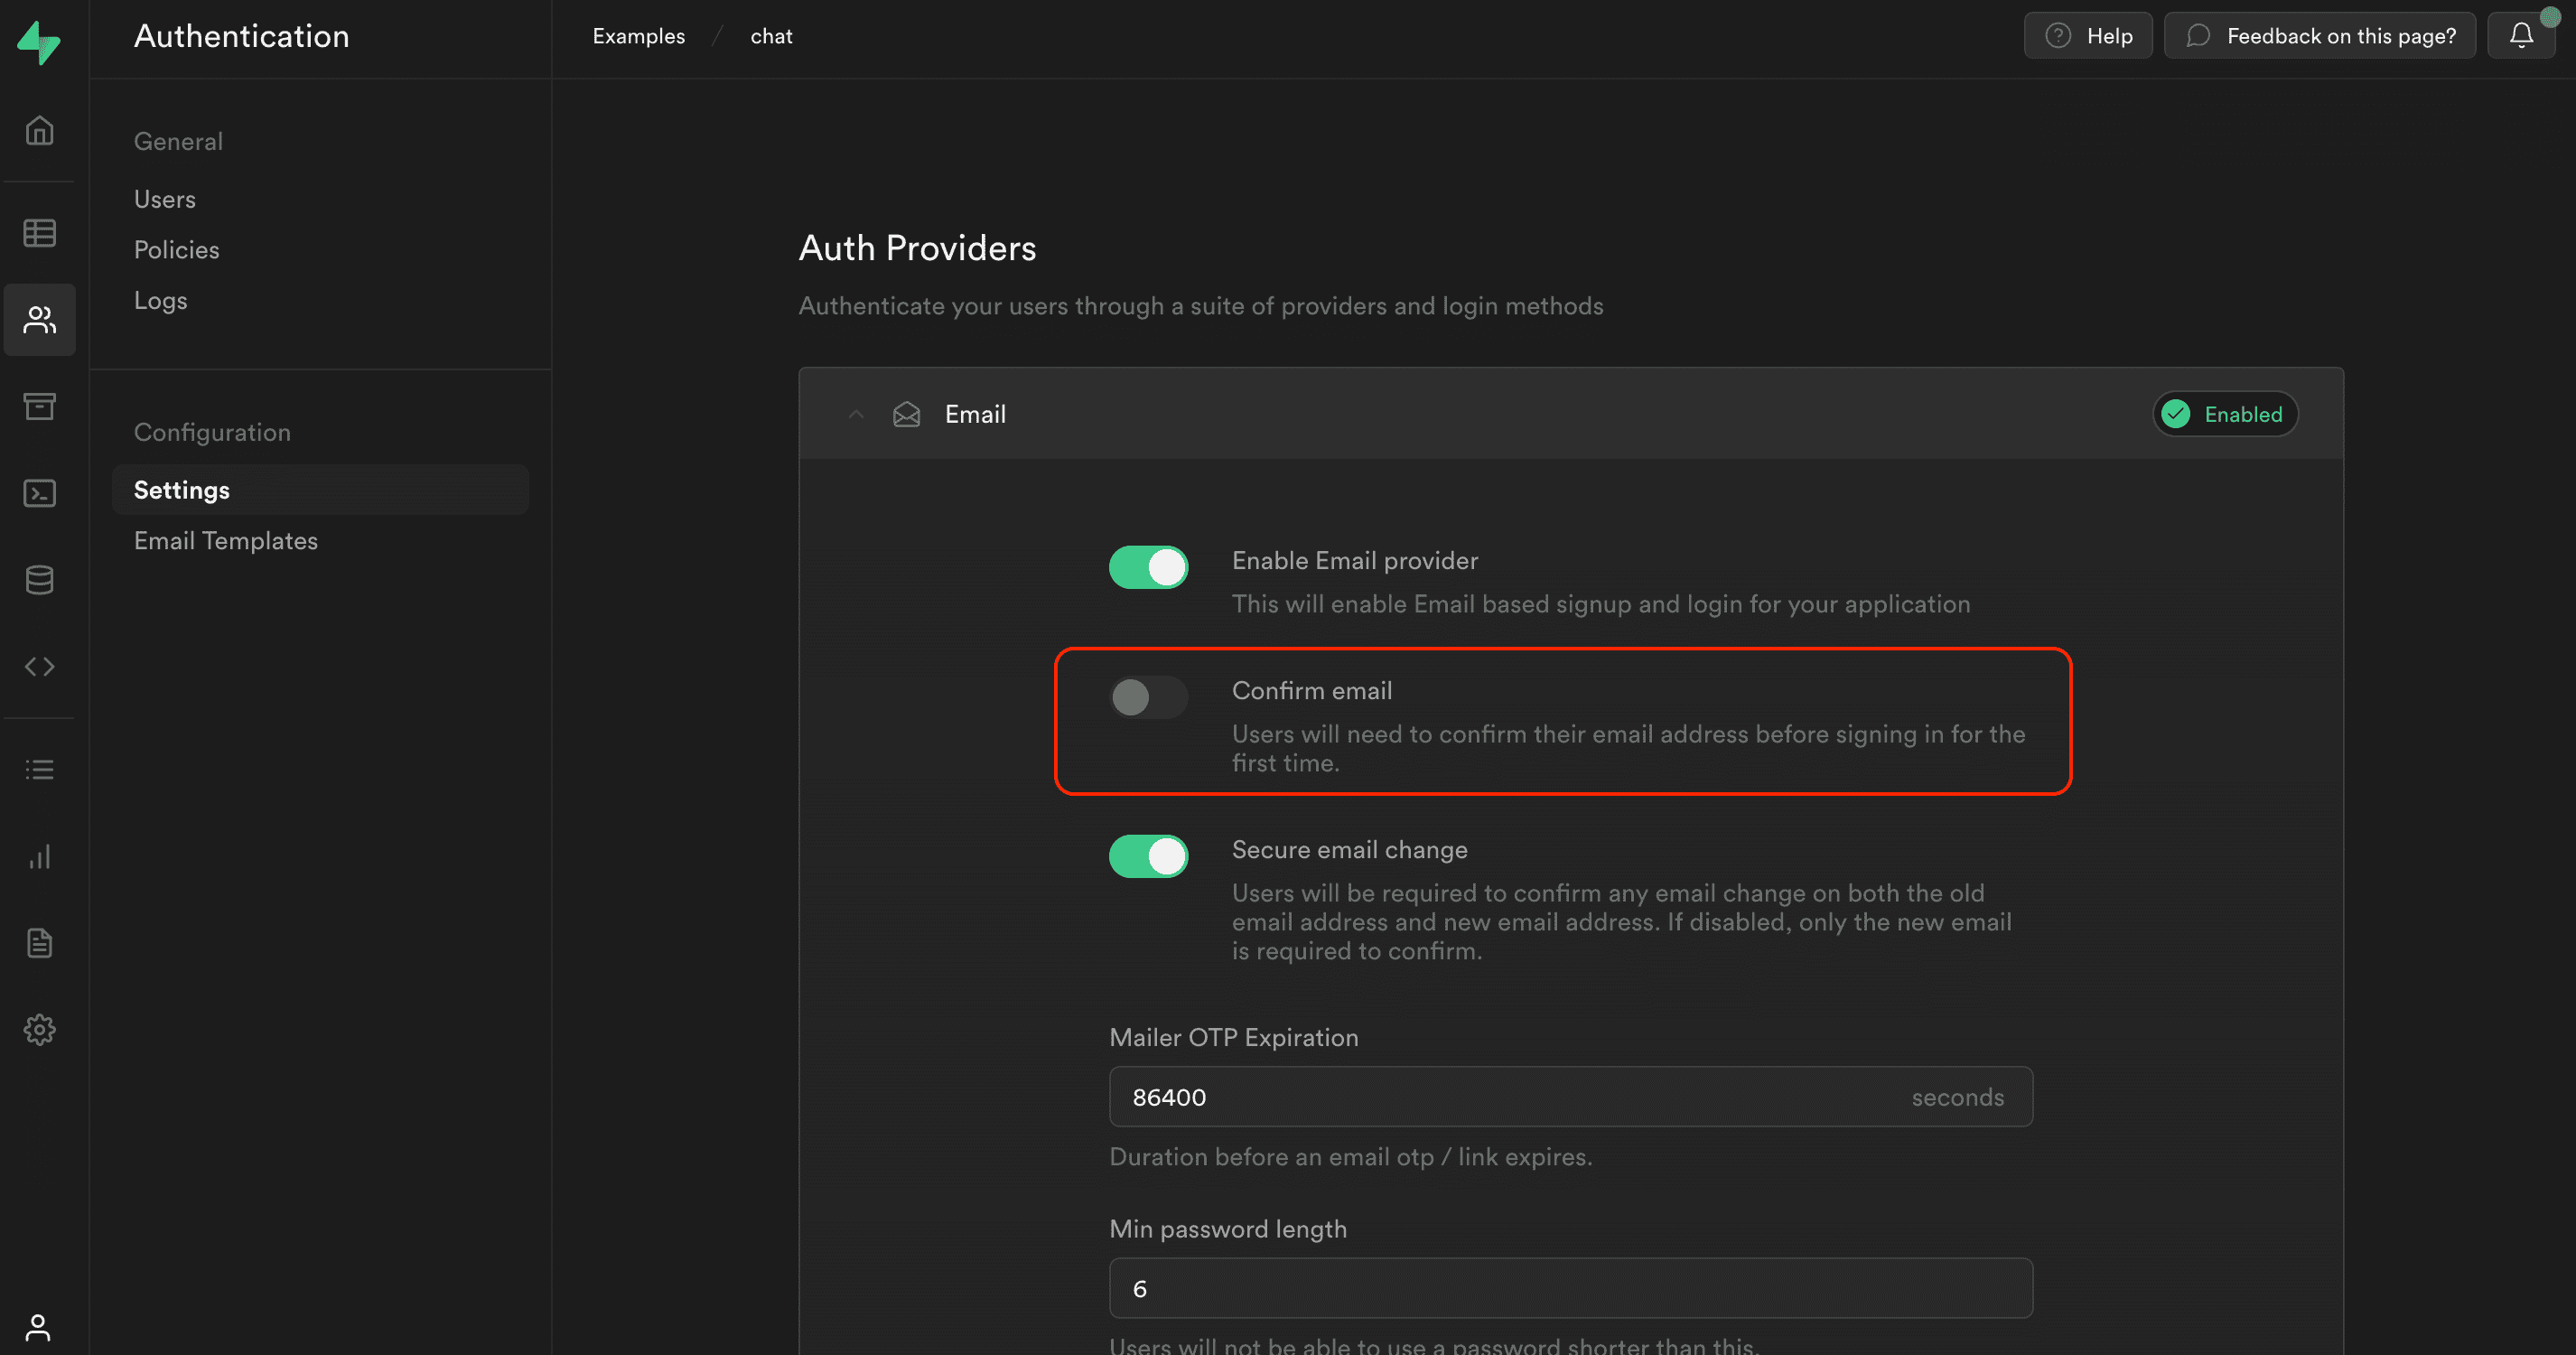The width and height of the screenshot is (2576, 1355).
Task: Open the API docs code icon
Action: tap(40, 665)
